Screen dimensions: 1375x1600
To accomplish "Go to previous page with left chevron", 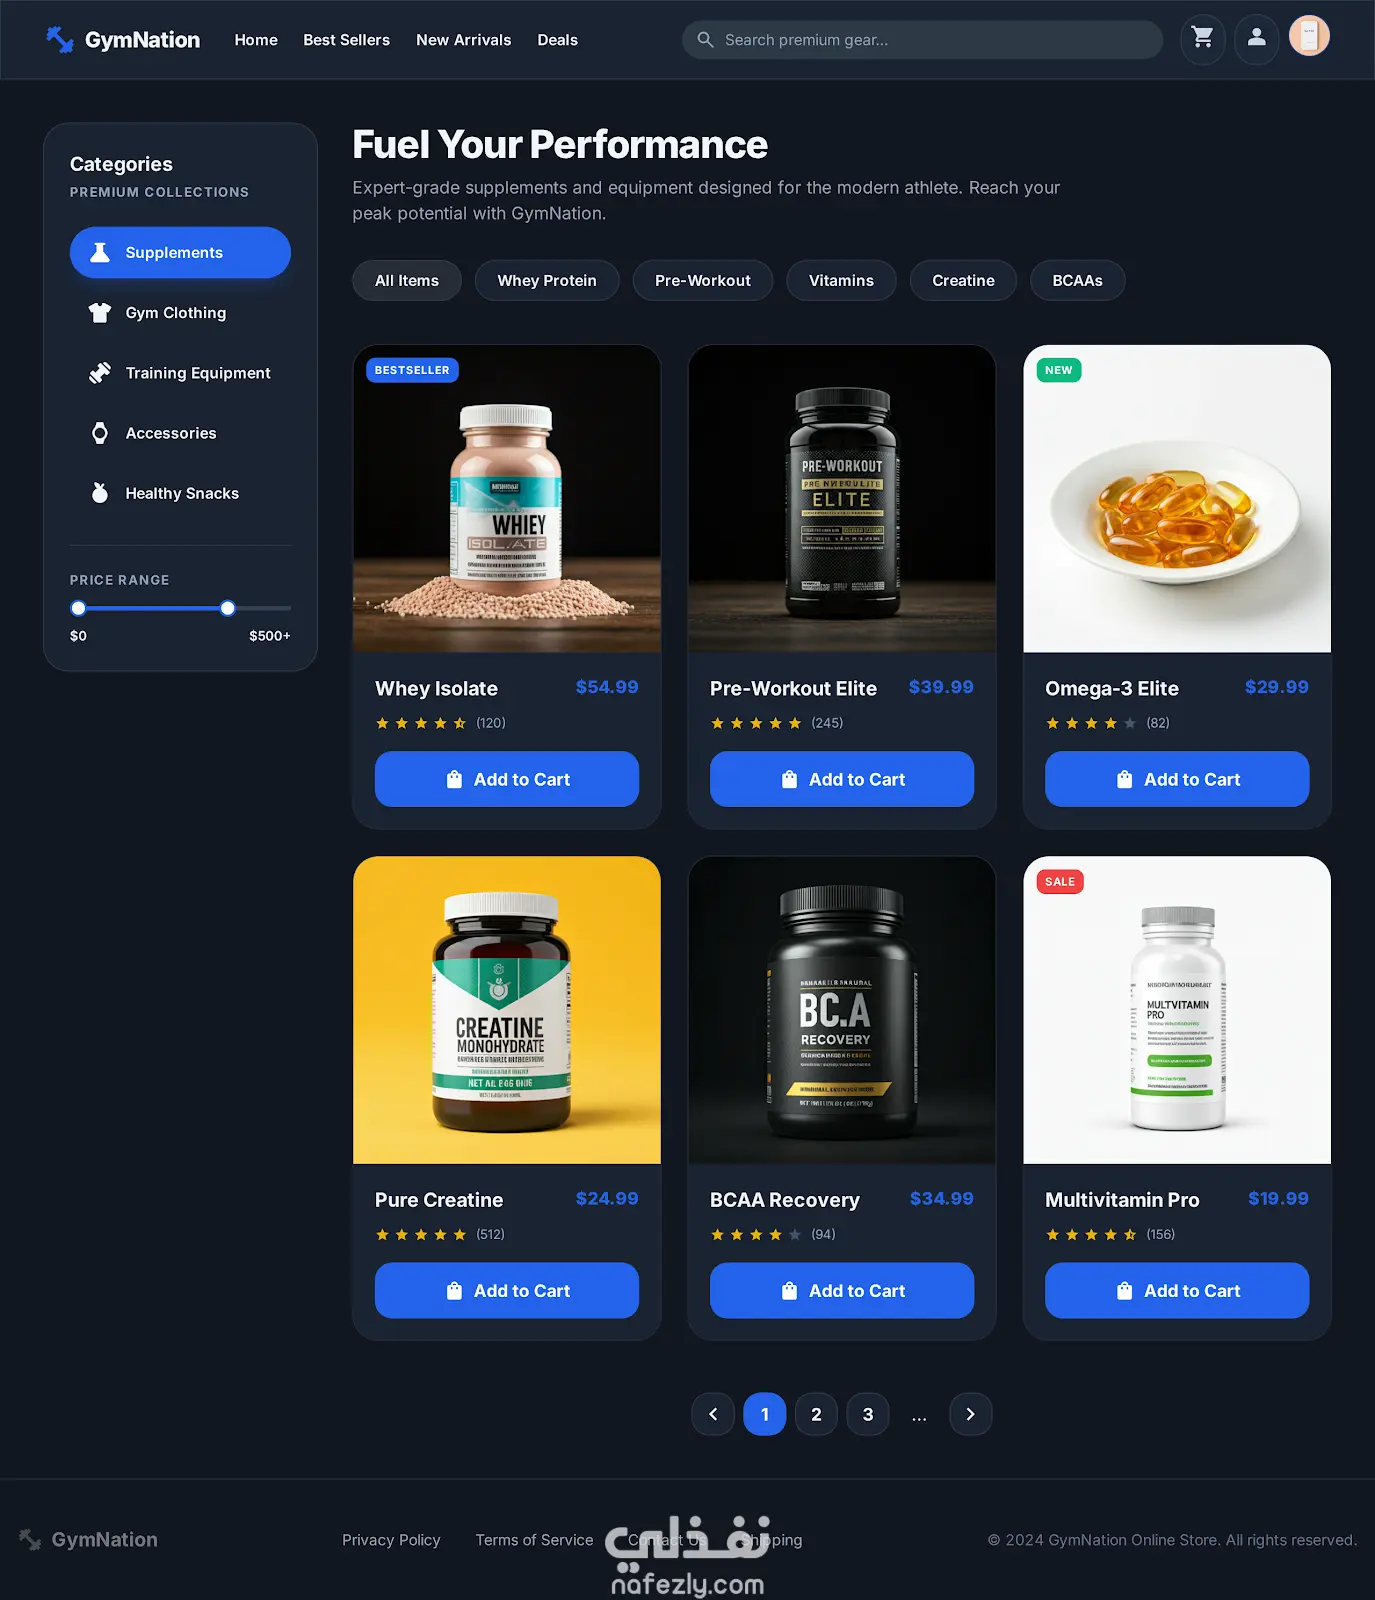I will [713, 1414].
